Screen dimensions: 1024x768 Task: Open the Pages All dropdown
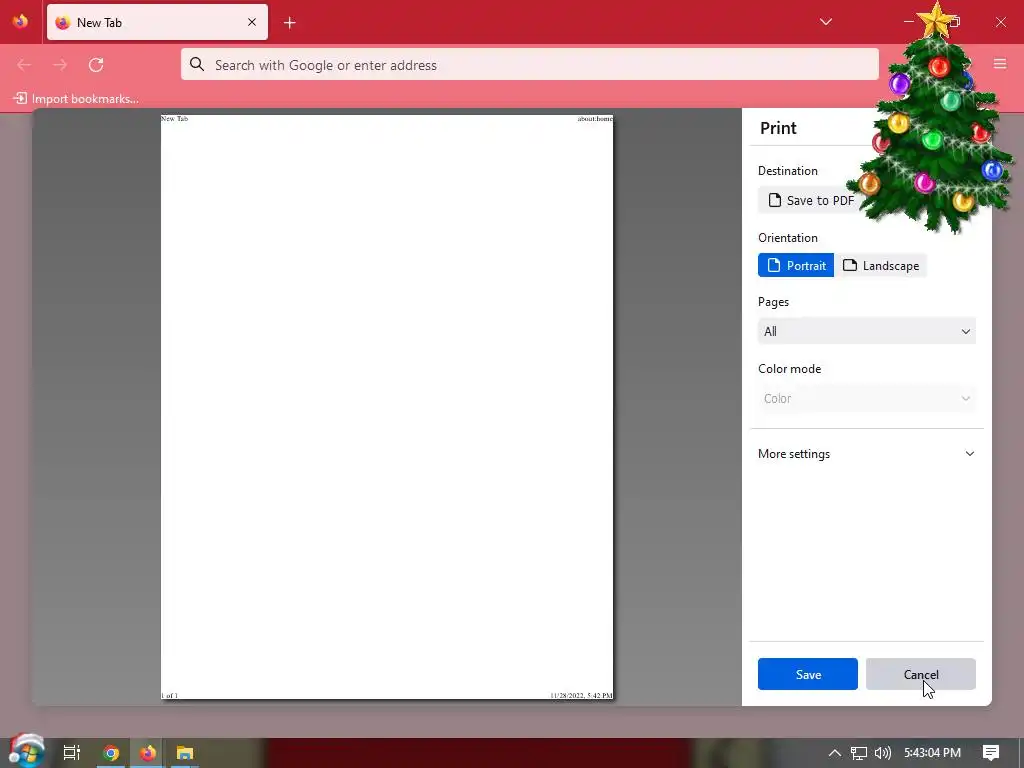point(867,332)
